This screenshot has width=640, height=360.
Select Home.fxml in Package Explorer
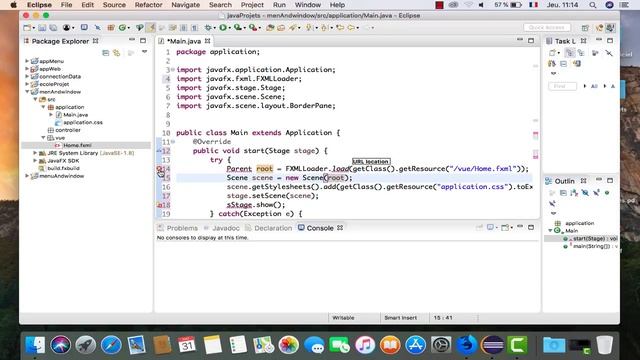pos(77,145)
